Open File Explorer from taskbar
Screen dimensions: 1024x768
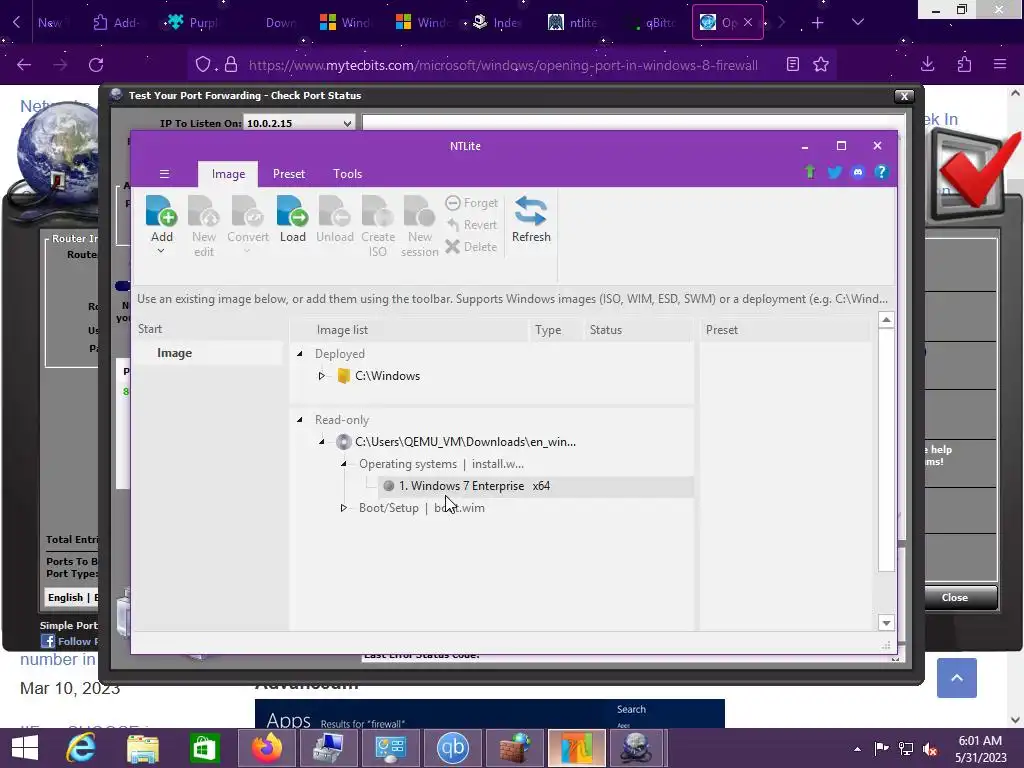click(142, 748)
